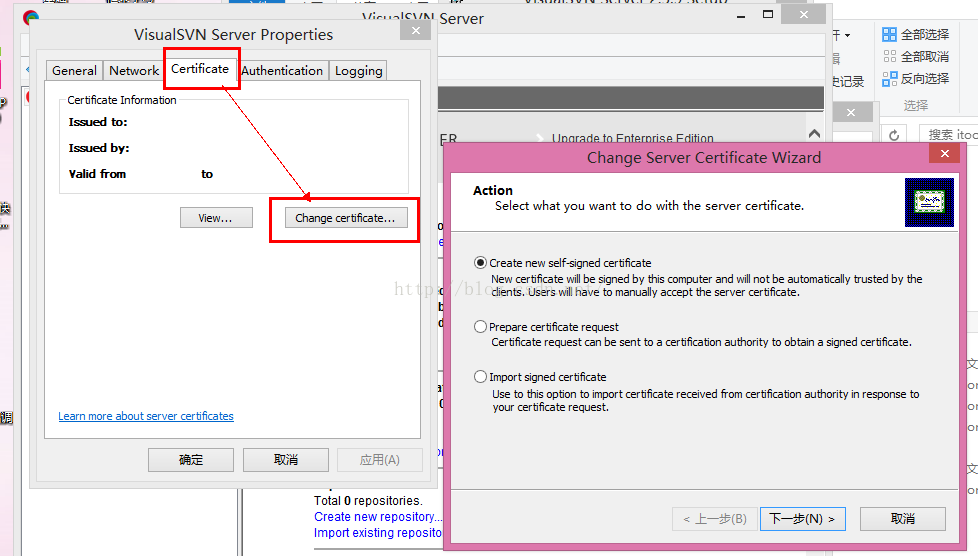This screenshot has height=556, width=978.
Task: Click the Total 0 repositories text
Action: (x=368, y=500)
